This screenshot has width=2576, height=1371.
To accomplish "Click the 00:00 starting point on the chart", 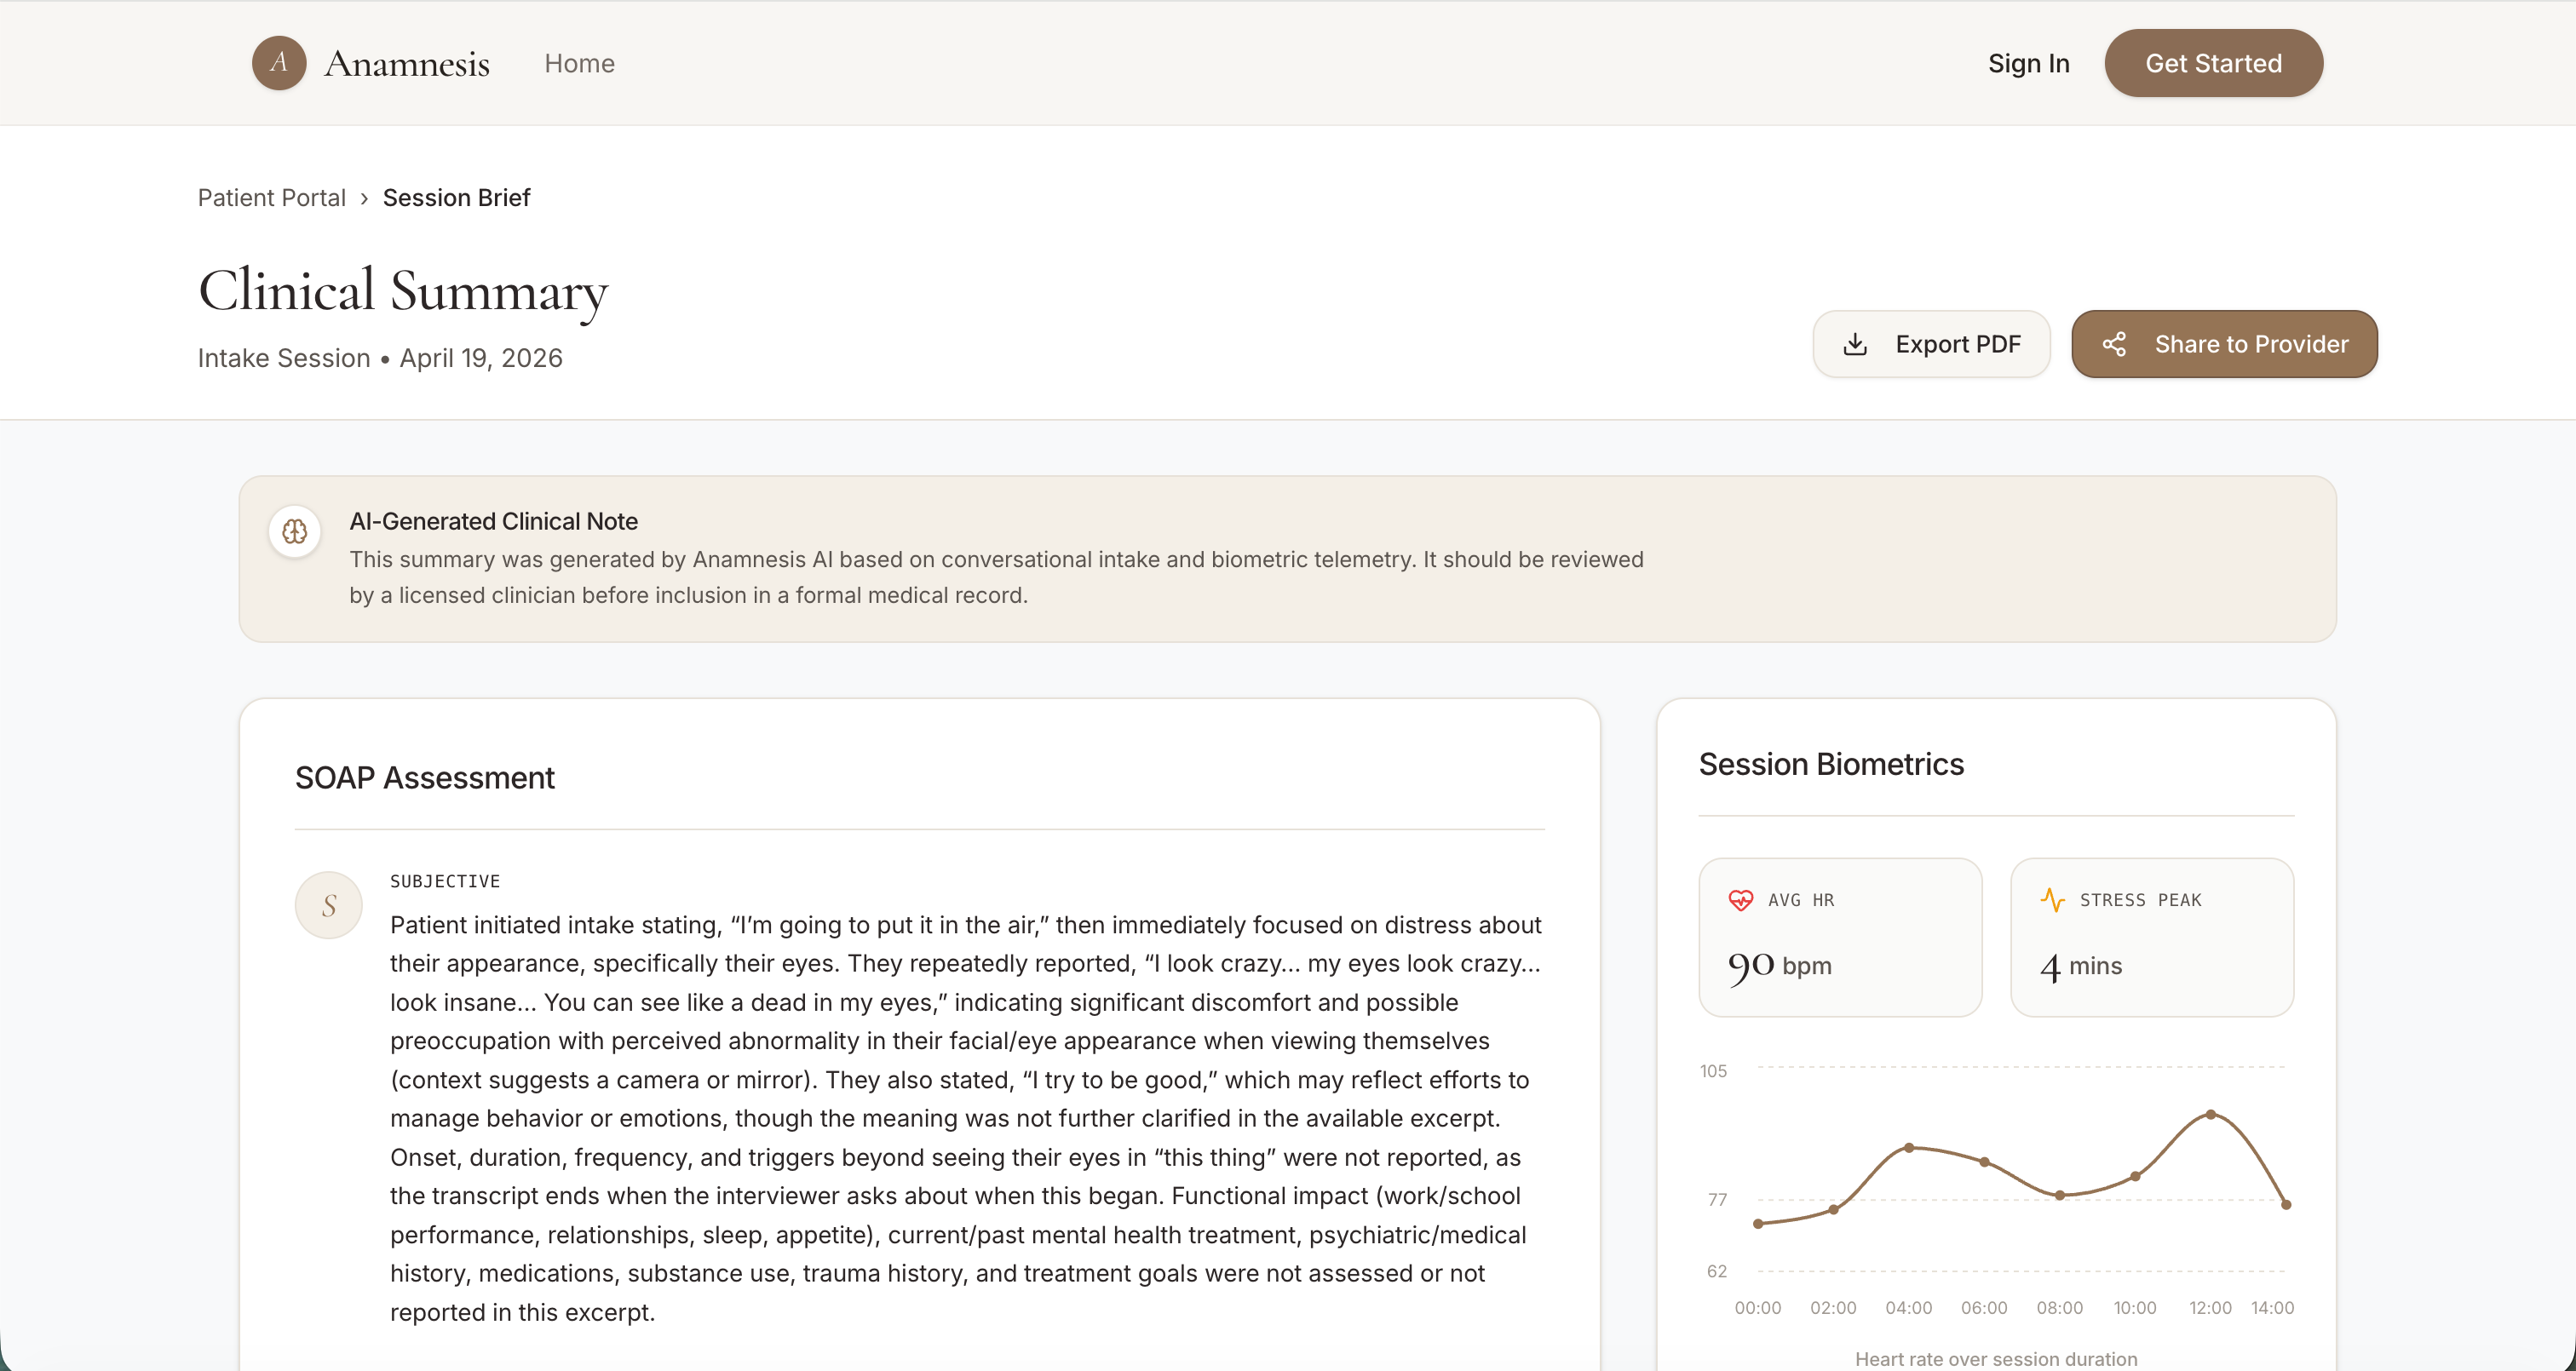I will [x=1758, y=1223].
